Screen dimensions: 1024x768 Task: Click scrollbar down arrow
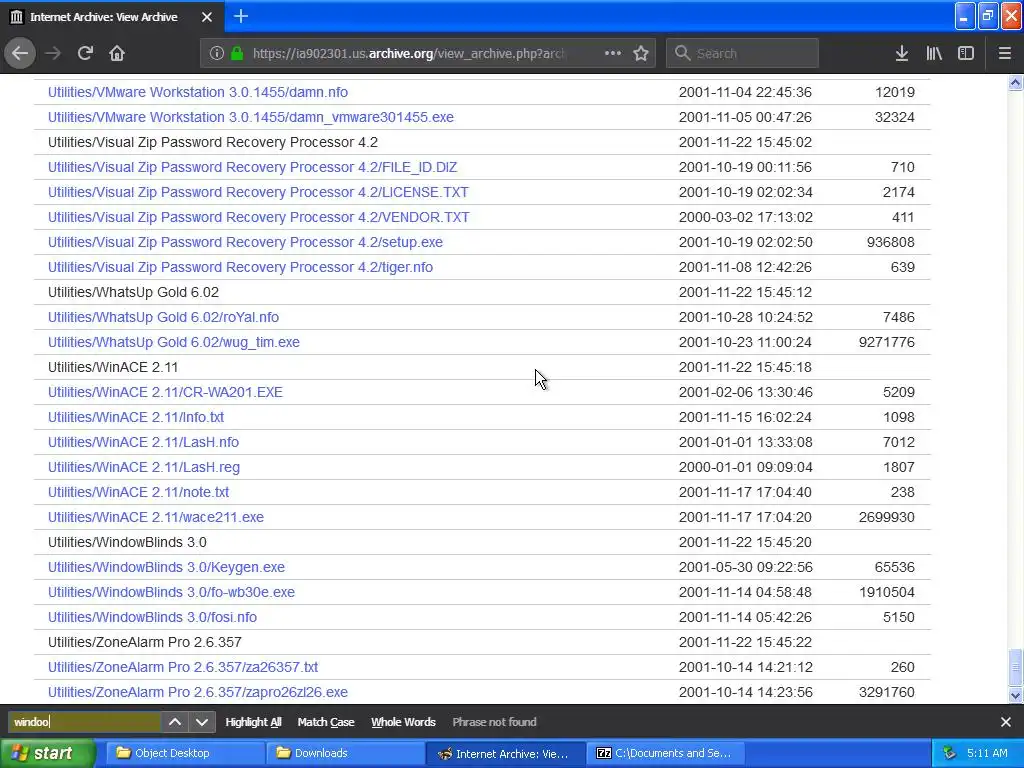pos(1015,696)
